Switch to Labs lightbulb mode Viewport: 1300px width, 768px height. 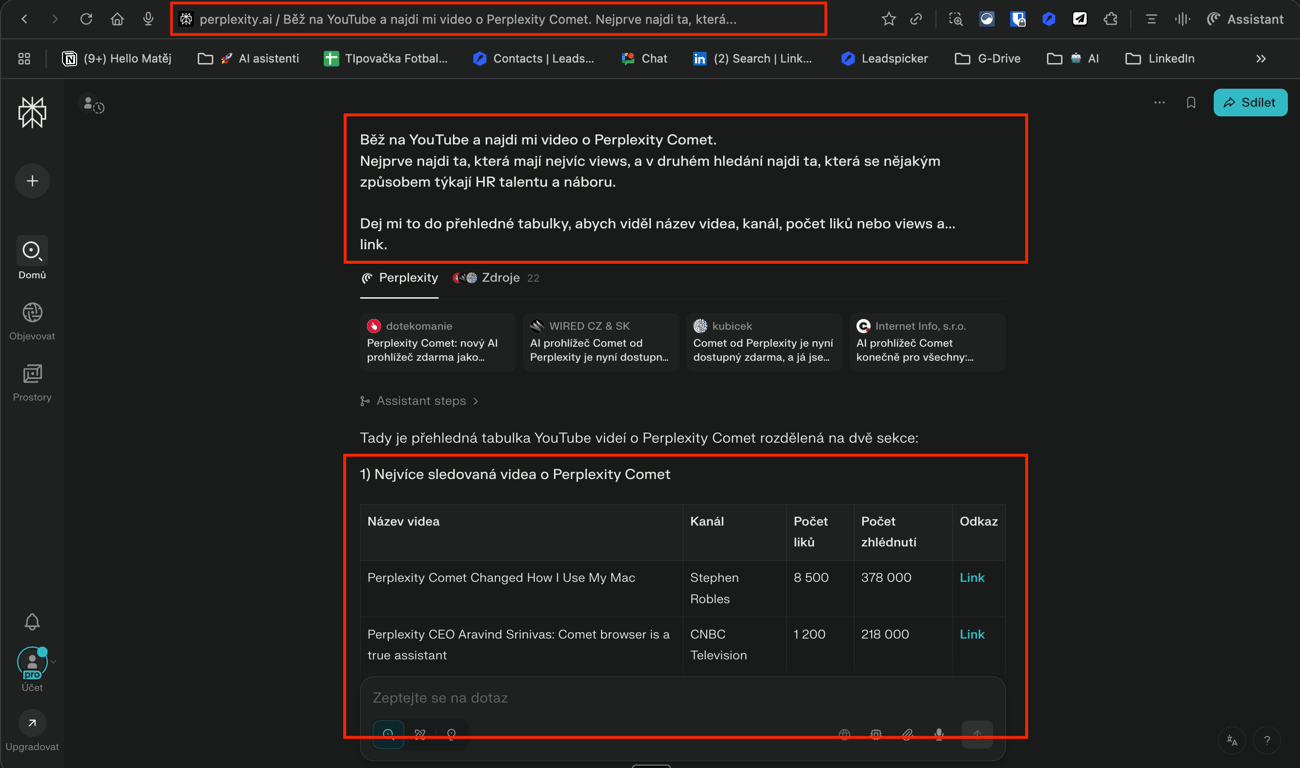point(452,734)
